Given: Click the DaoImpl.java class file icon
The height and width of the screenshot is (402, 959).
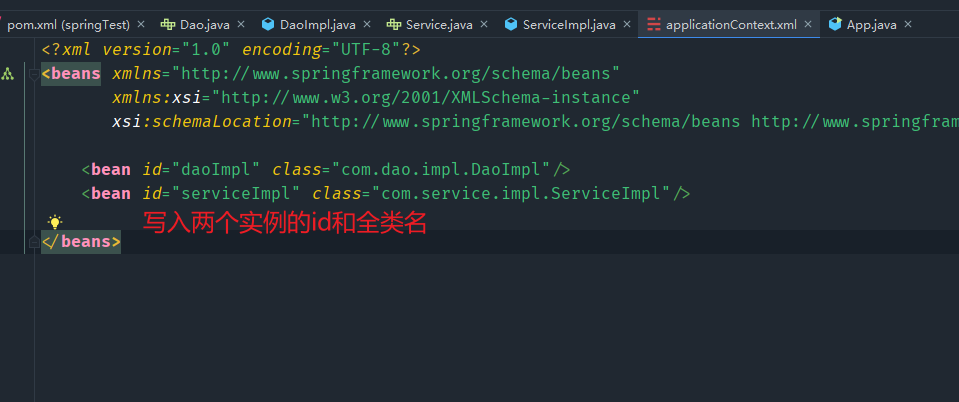Looking at the screenshot, I should [268, 24].
